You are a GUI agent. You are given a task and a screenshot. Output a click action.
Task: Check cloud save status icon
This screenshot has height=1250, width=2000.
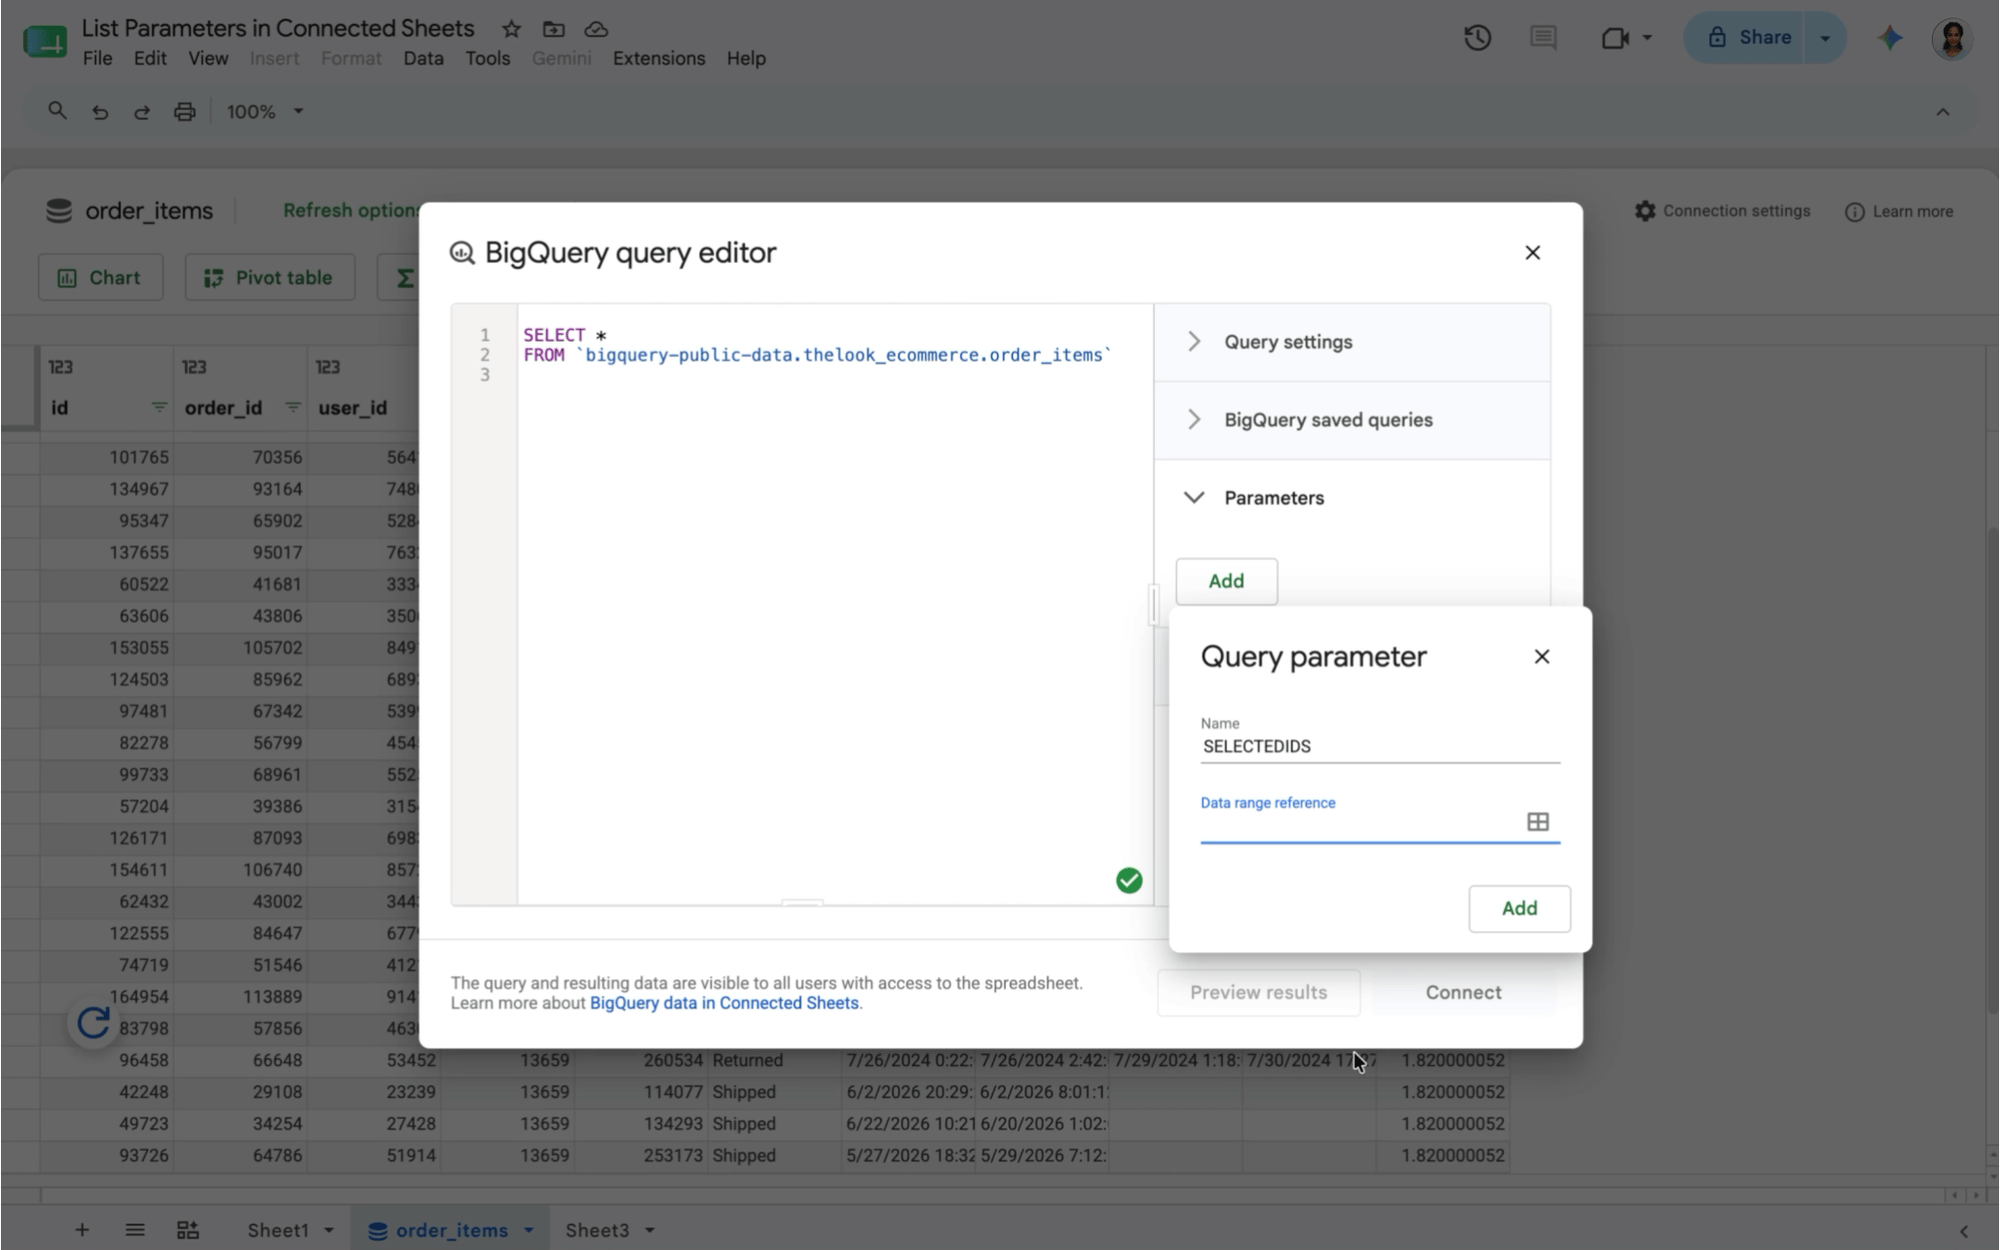(x=596, y=29)
